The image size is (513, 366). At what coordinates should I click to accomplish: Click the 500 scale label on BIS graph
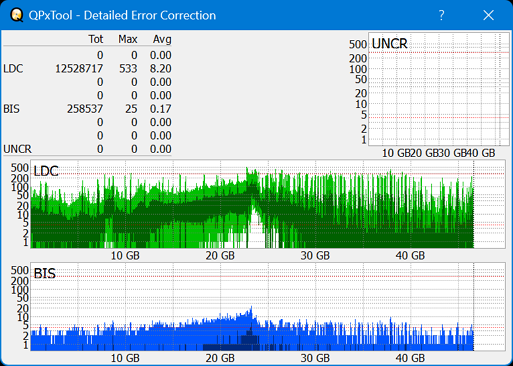point(20,270)
